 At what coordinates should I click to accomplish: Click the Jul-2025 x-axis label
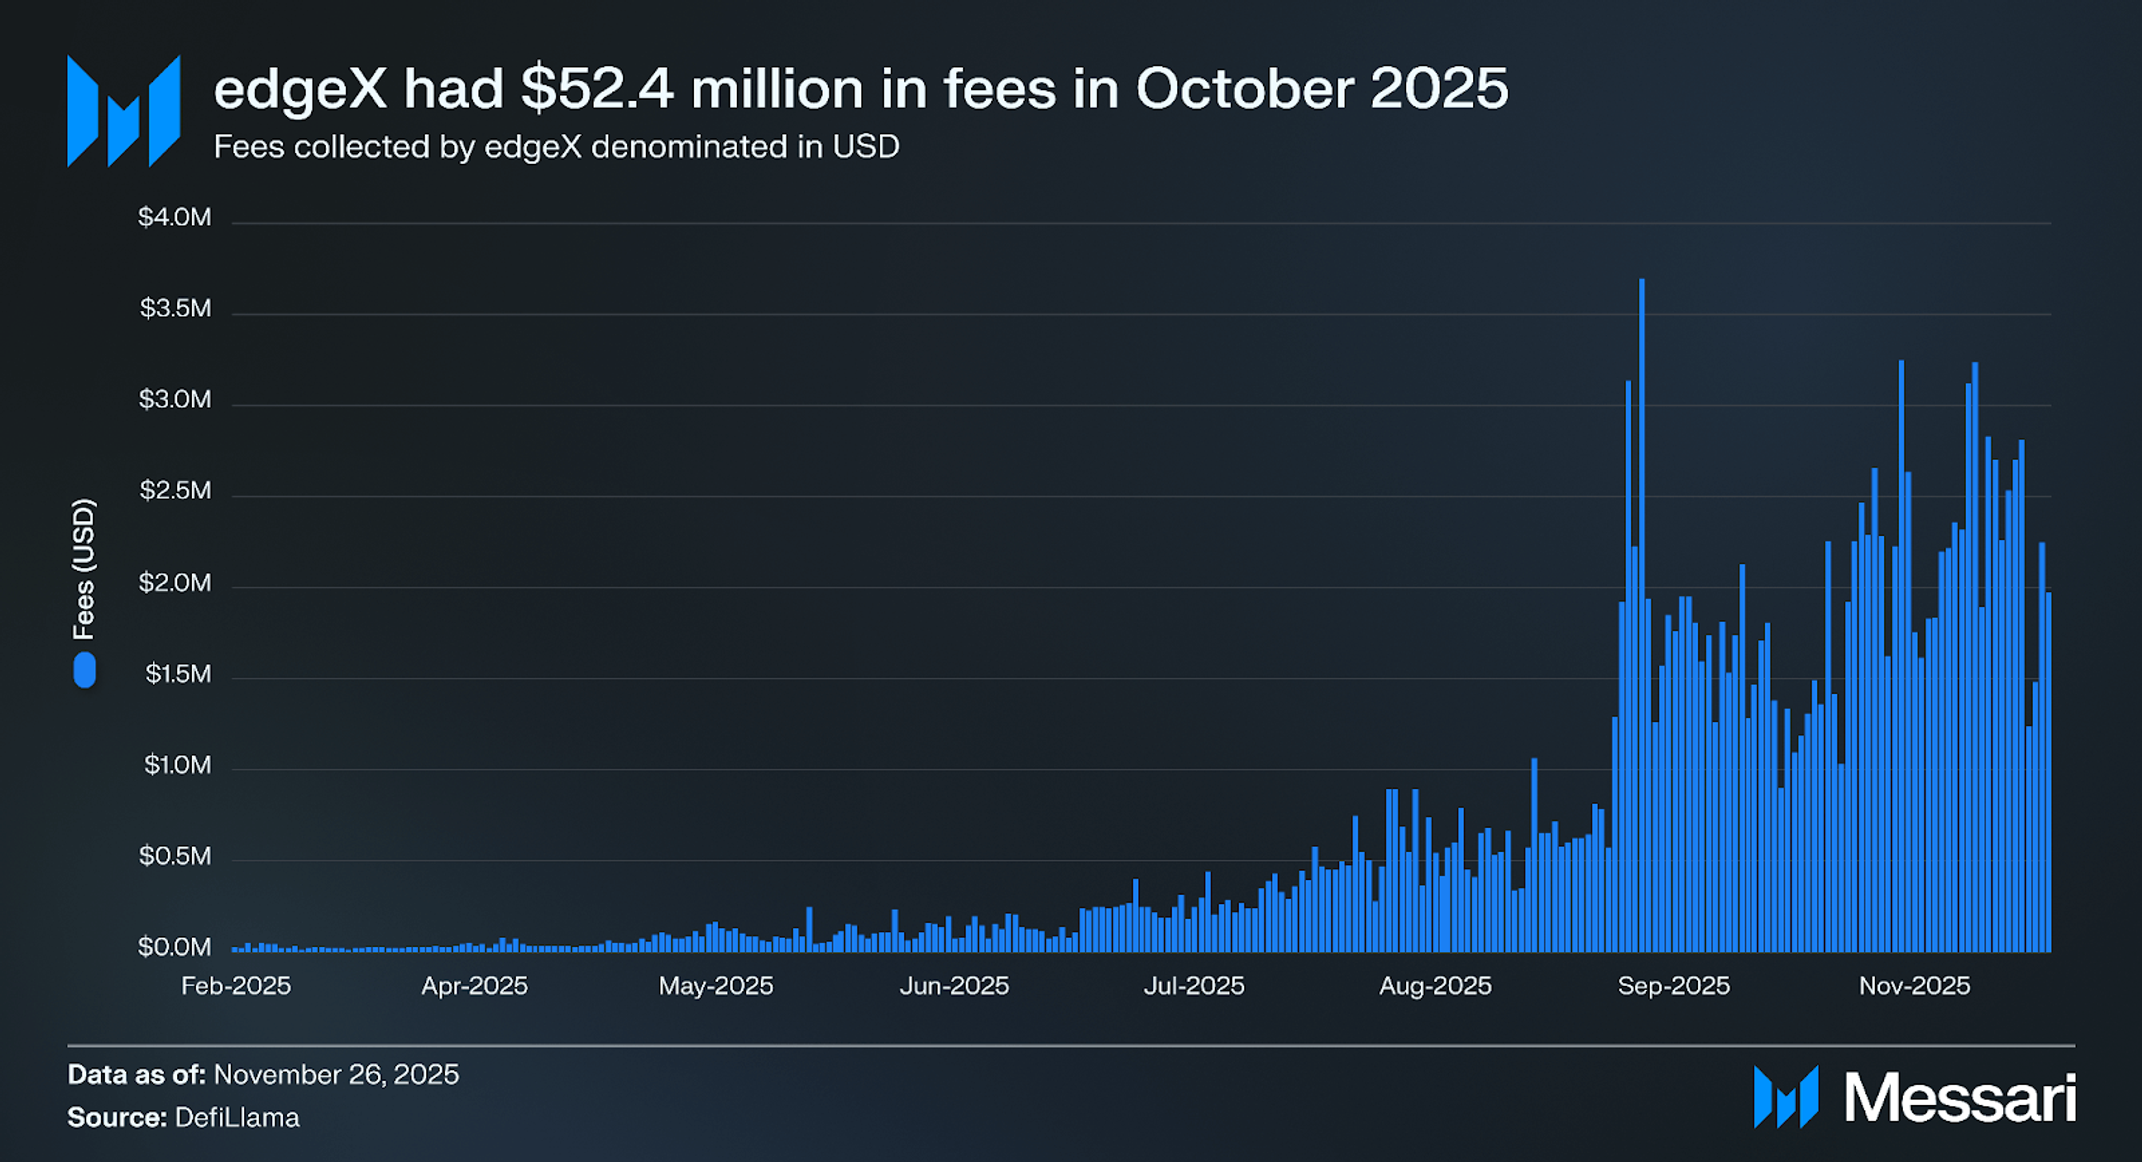pos(1194,986)
